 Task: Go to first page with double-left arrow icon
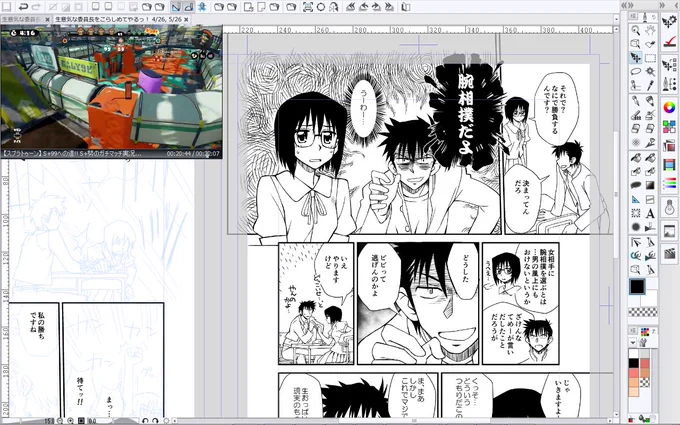coord(351,7)
